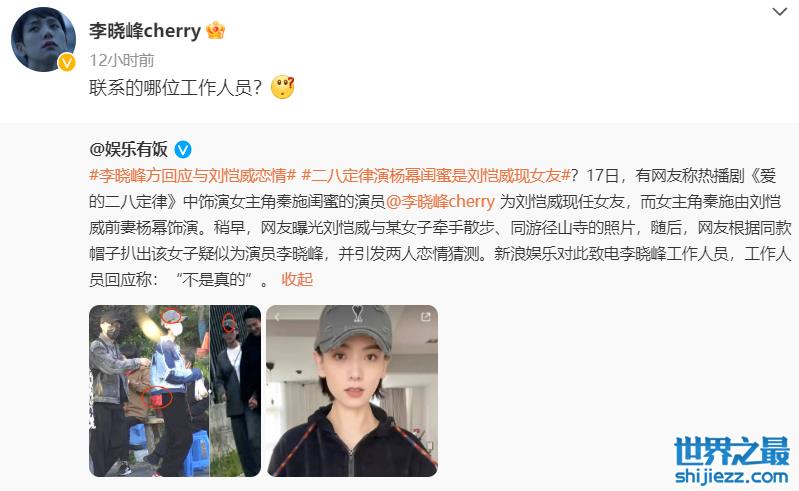Click the shijiezz.com watermark text

(732, 477)
